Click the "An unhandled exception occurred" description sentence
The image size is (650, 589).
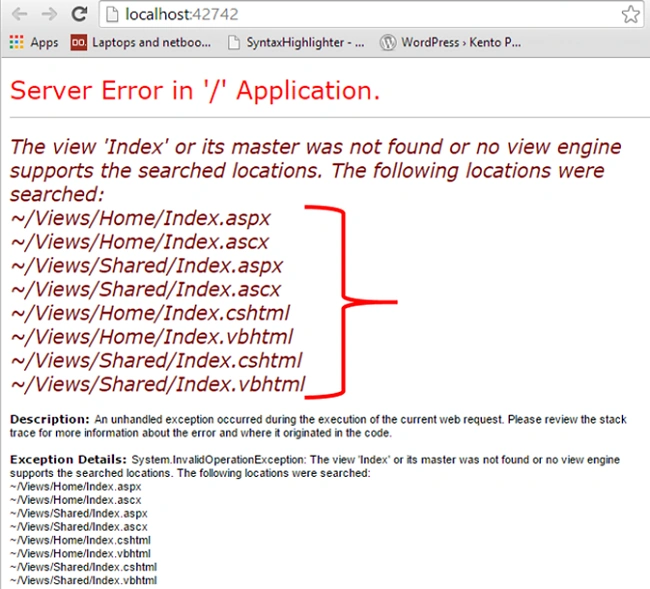(299, 419)
